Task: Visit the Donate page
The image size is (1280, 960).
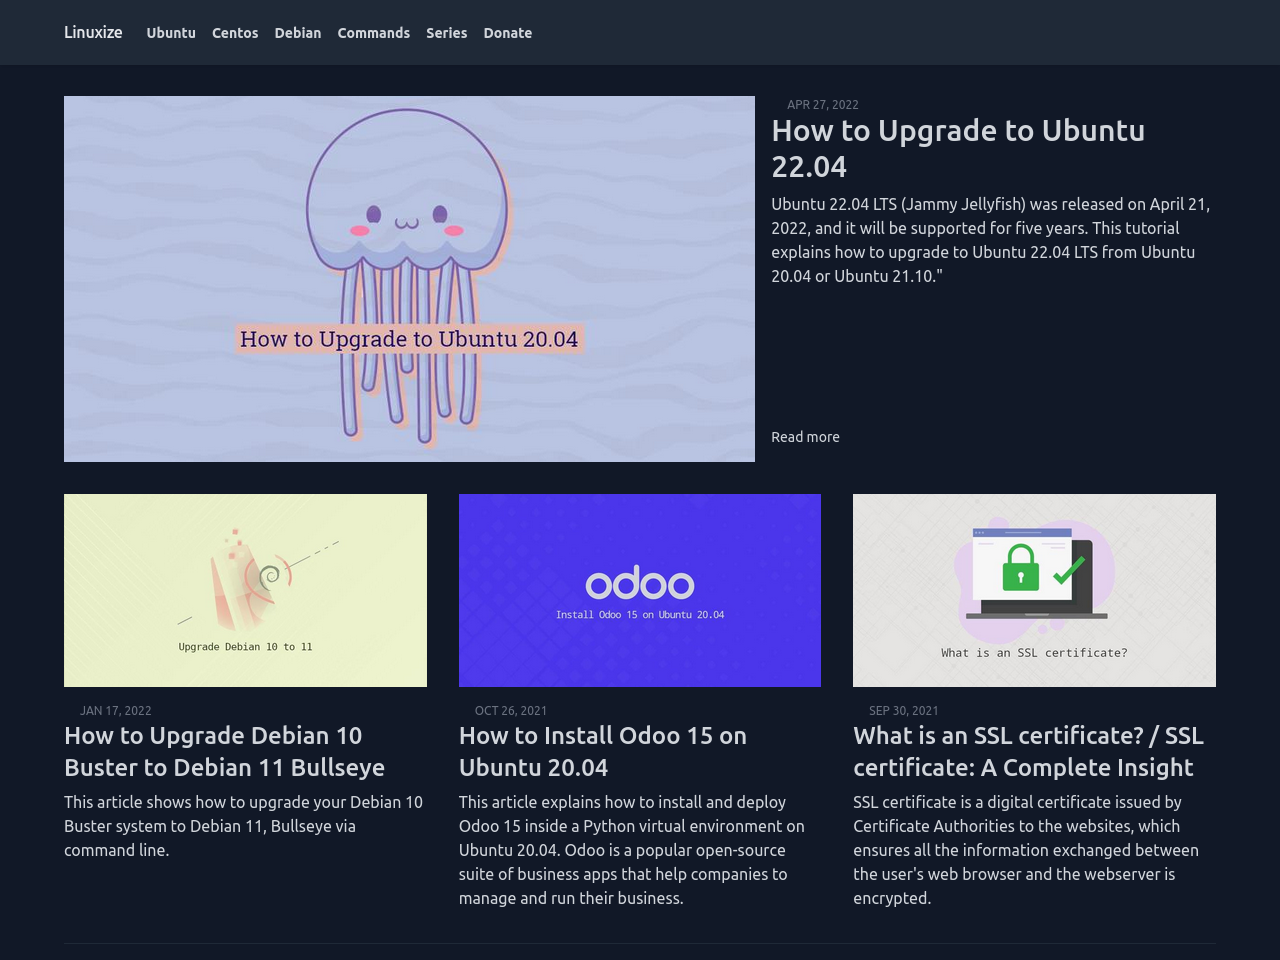Action: click(x=508, y=33)
